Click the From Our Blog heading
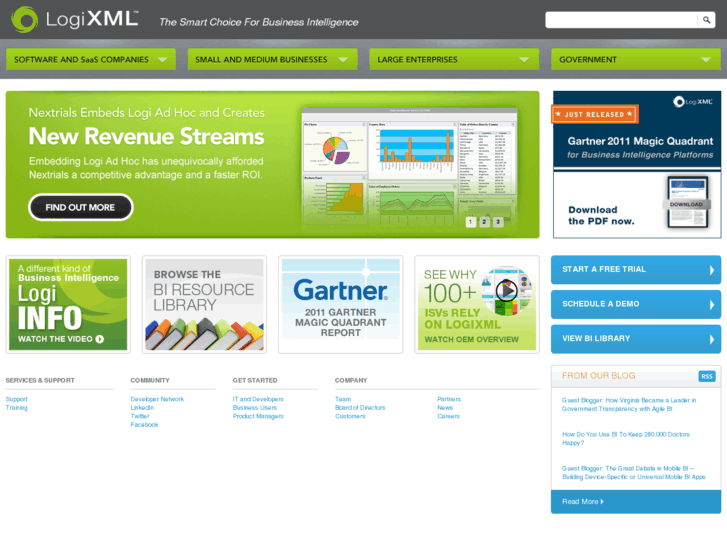727x545 pixels. coord(599,376)
